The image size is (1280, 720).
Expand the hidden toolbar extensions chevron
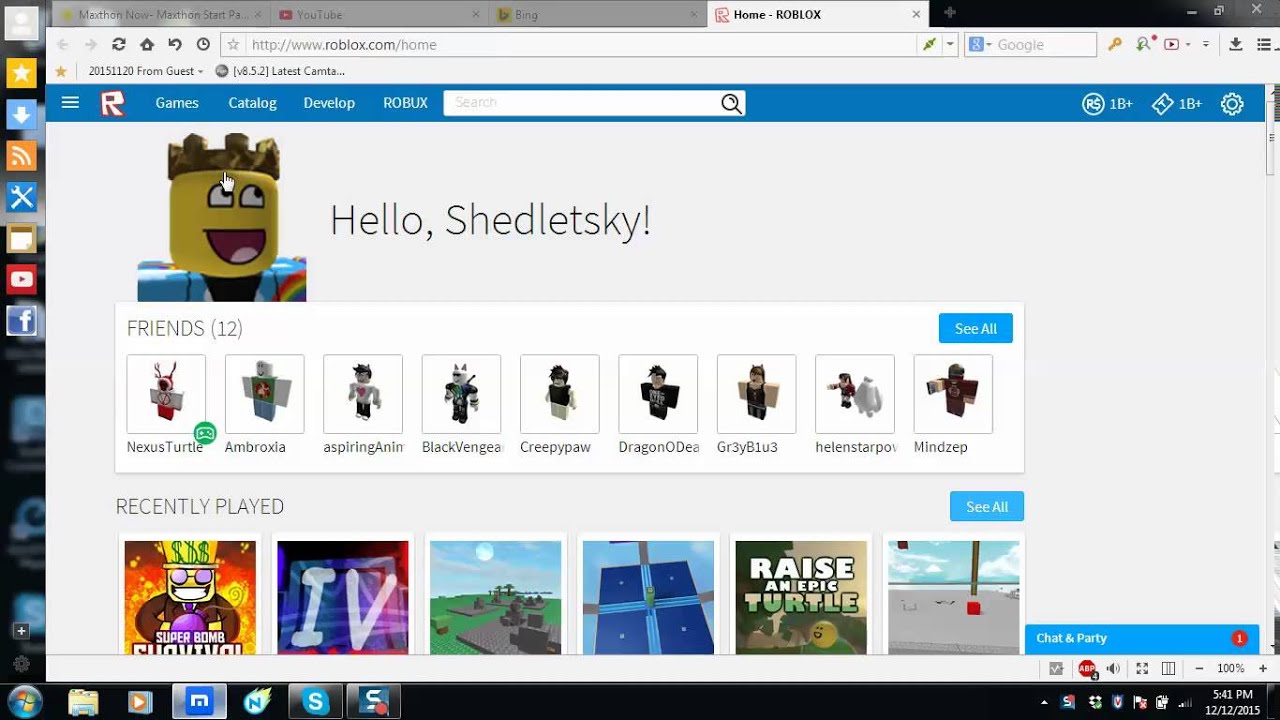1205,44
